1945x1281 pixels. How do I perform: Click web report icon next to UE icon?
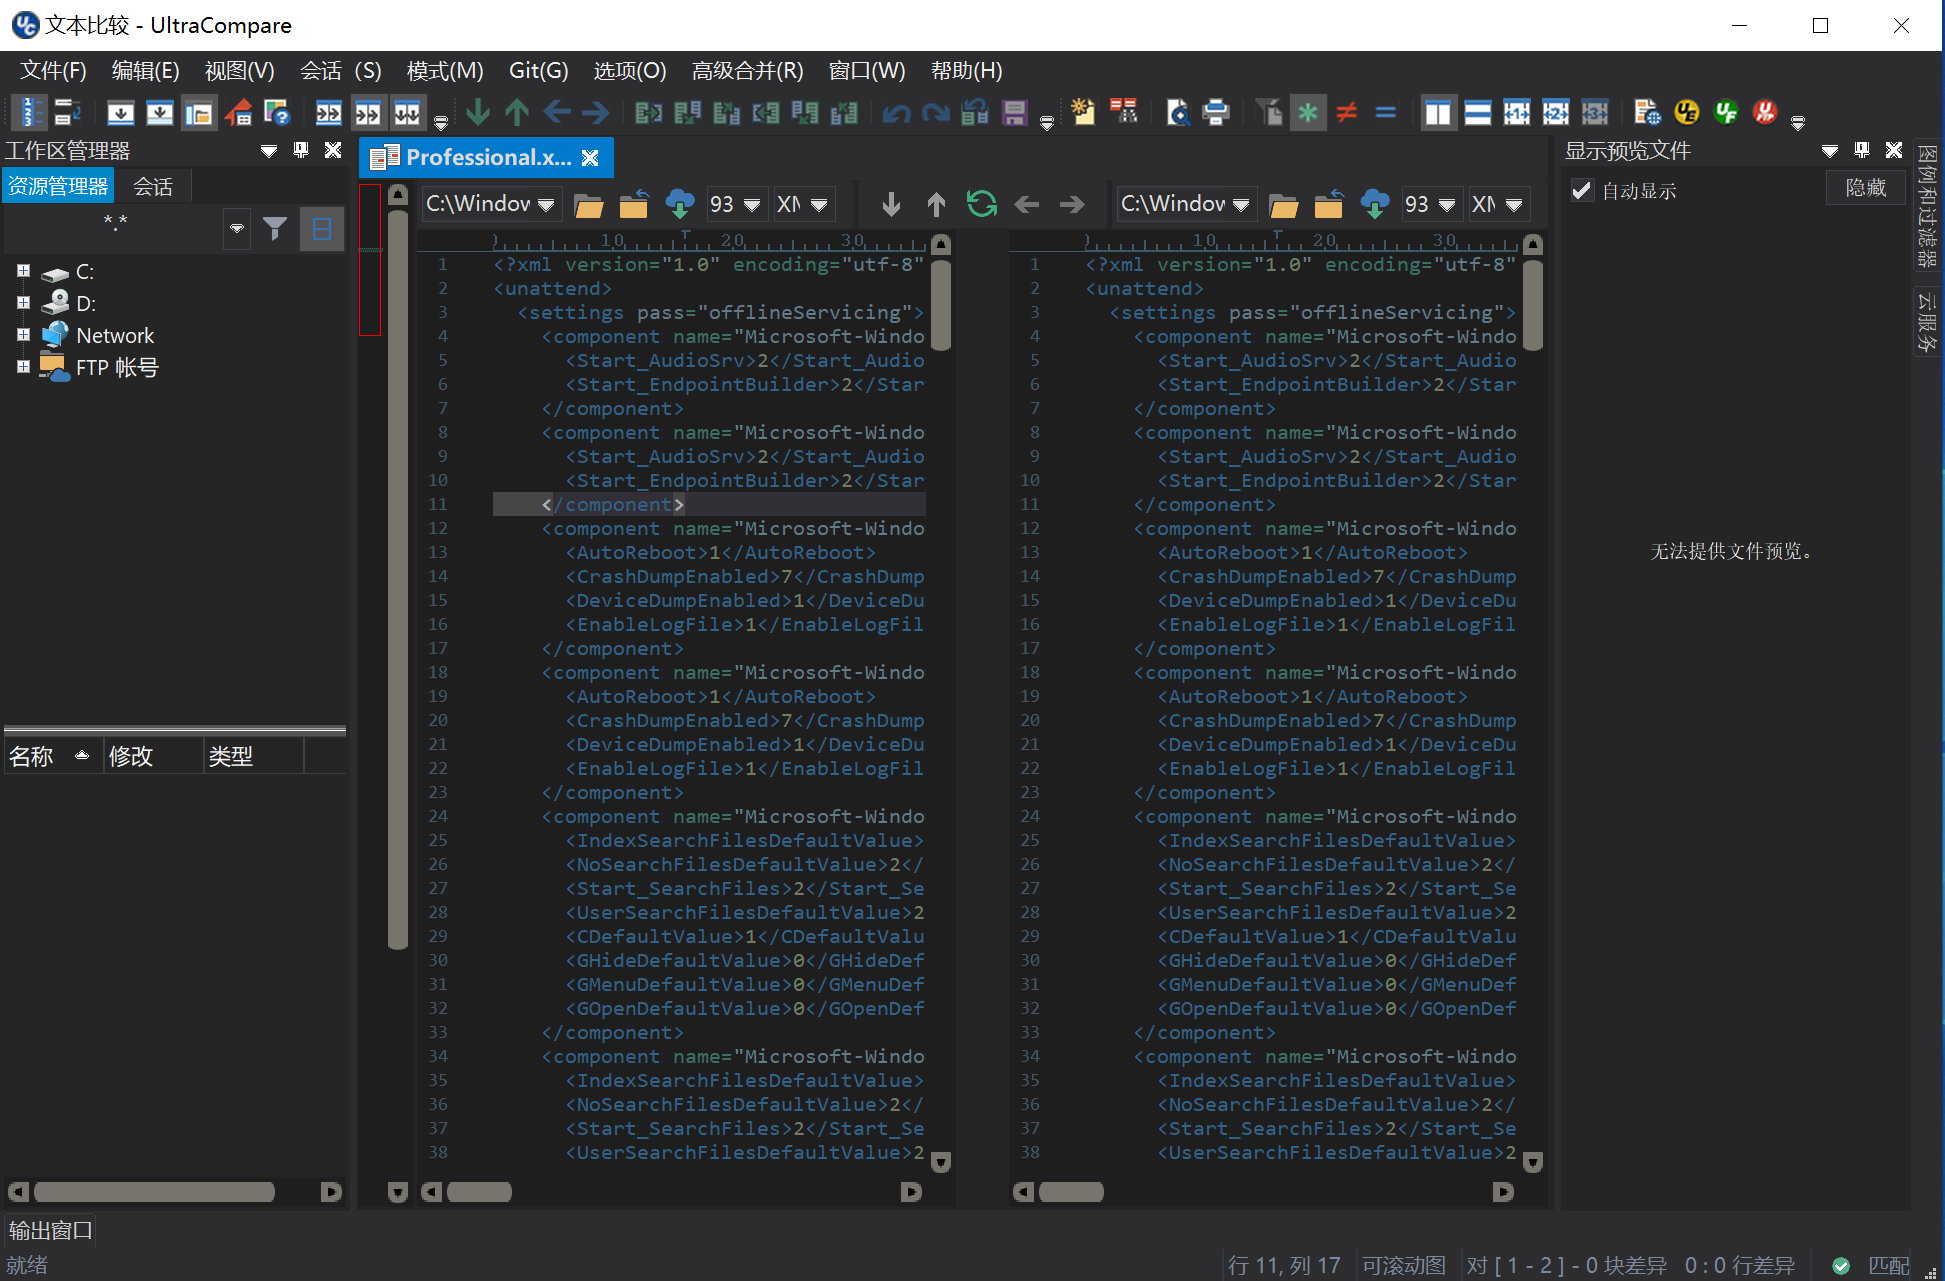[1647, 112]
